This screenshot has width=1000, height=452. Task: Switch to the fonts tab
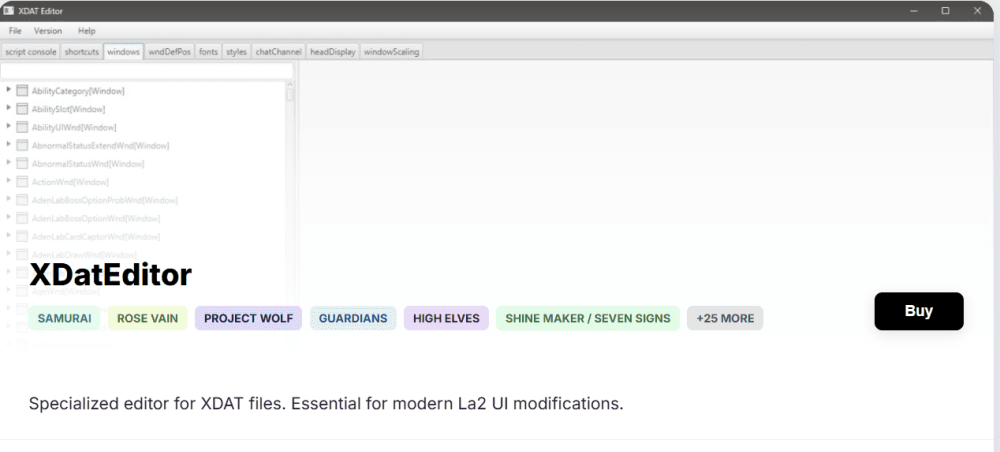click(x=208, y=51)
